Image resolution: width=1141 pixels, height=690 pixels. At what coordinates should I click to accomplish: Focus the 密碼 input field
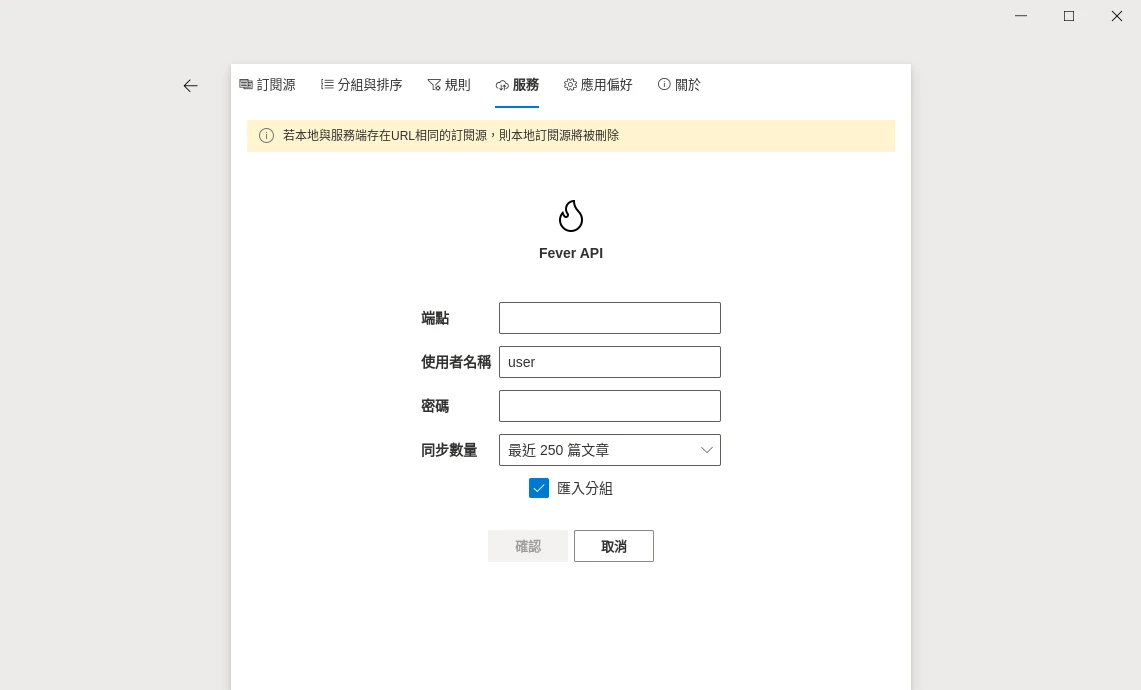[x=610, y=406]
